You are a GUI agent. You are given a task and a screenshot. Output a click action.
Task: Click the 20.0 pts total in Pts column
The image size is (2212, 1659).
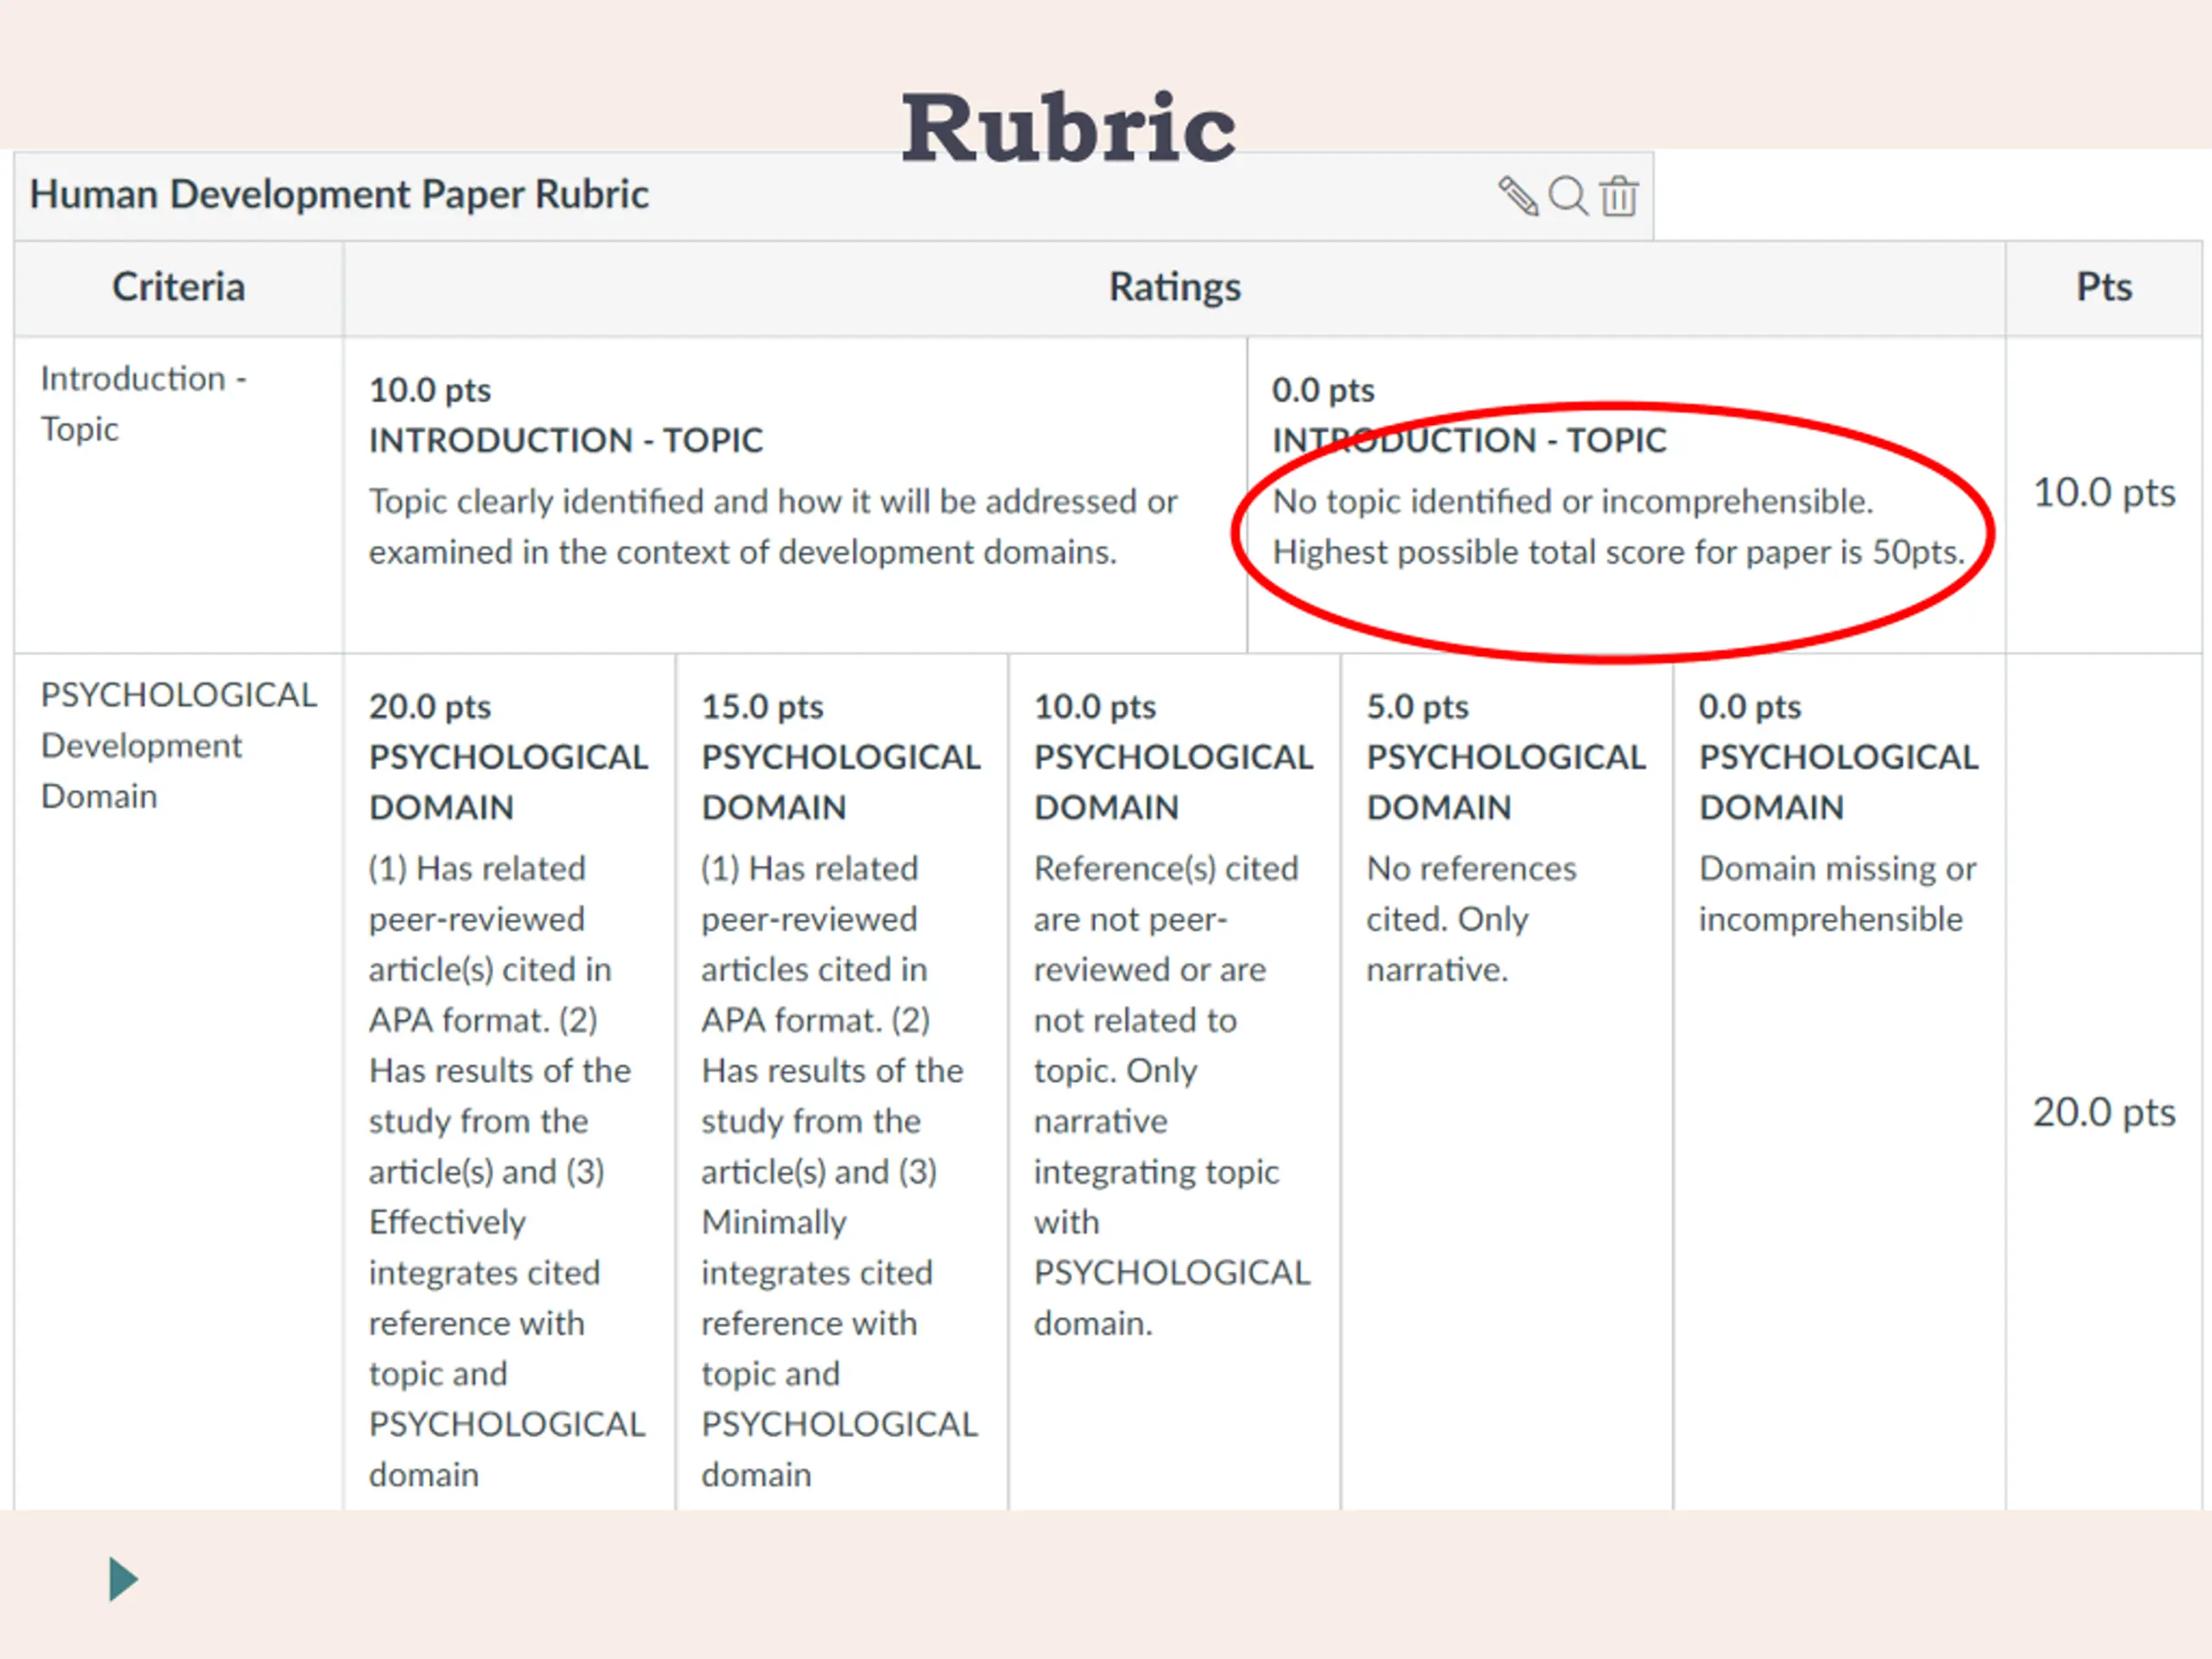(2104, 1113)
